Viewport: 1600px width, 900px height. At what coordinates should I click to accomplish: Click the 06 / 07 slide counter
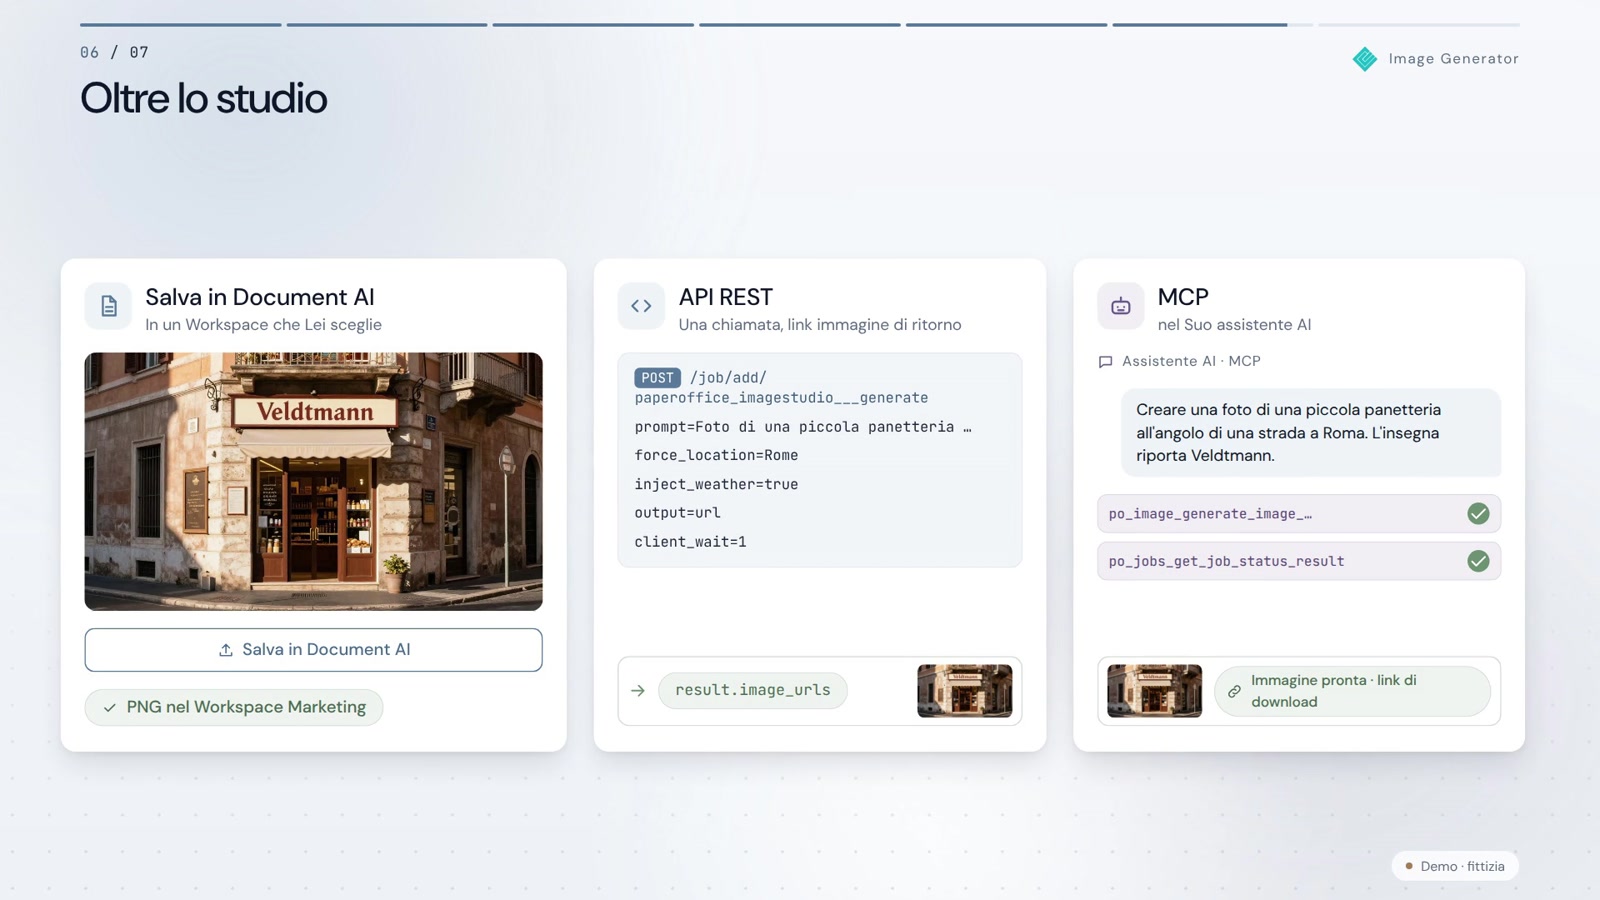pyautogui.click(x=114, y=52)
